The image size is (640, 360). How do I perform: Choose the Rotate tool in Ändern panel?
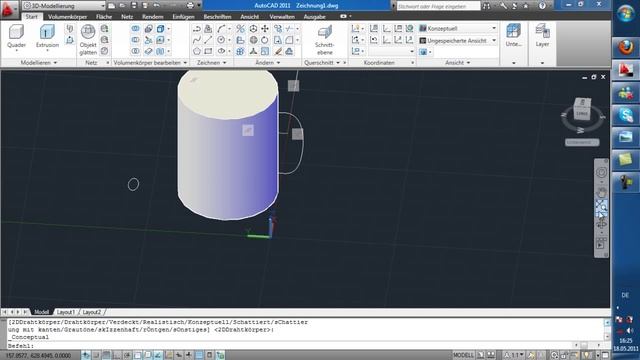[x=265, y=40]
